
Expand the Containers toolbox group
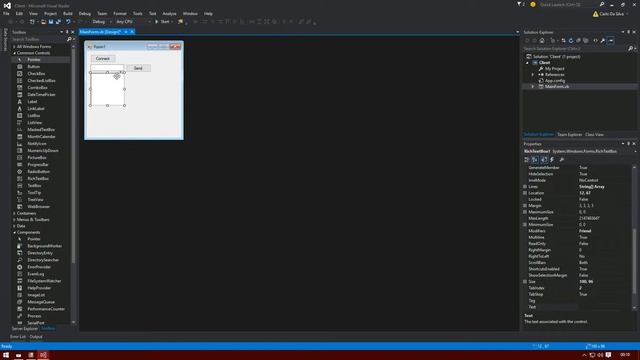click(14, 213)
